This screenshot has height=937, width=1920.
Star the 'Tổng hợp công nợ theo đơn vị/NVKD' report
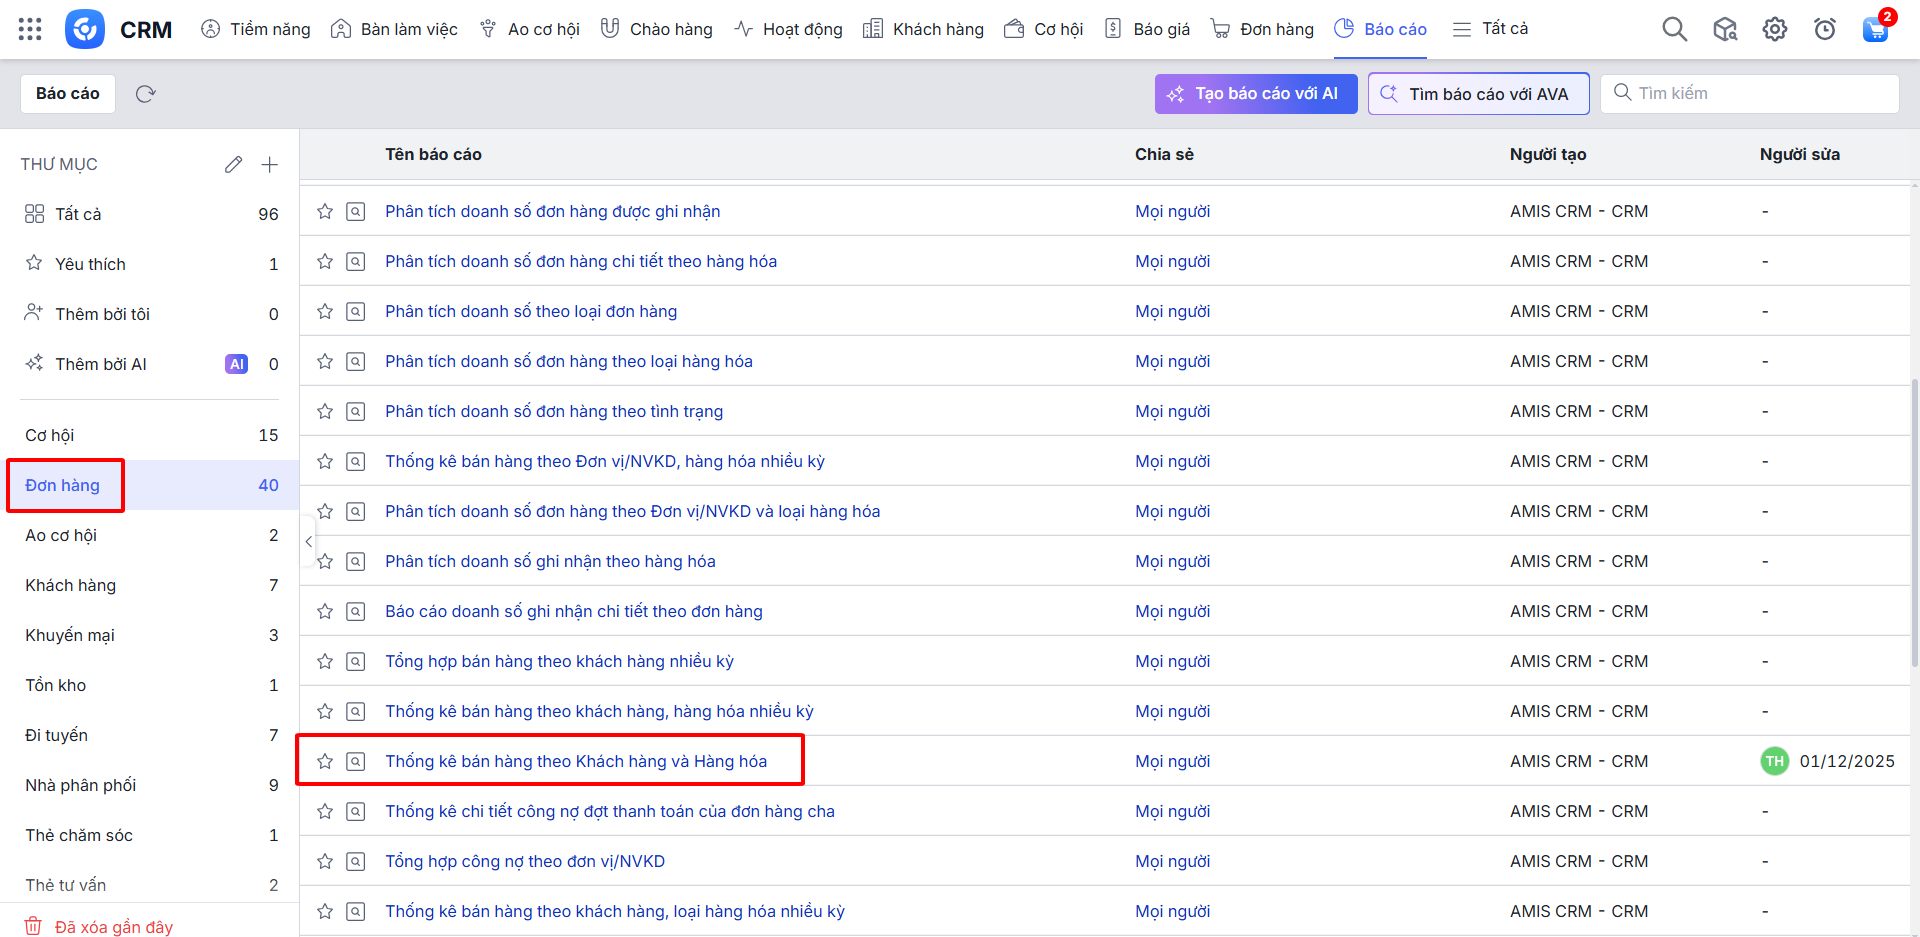tap(325, 861)
